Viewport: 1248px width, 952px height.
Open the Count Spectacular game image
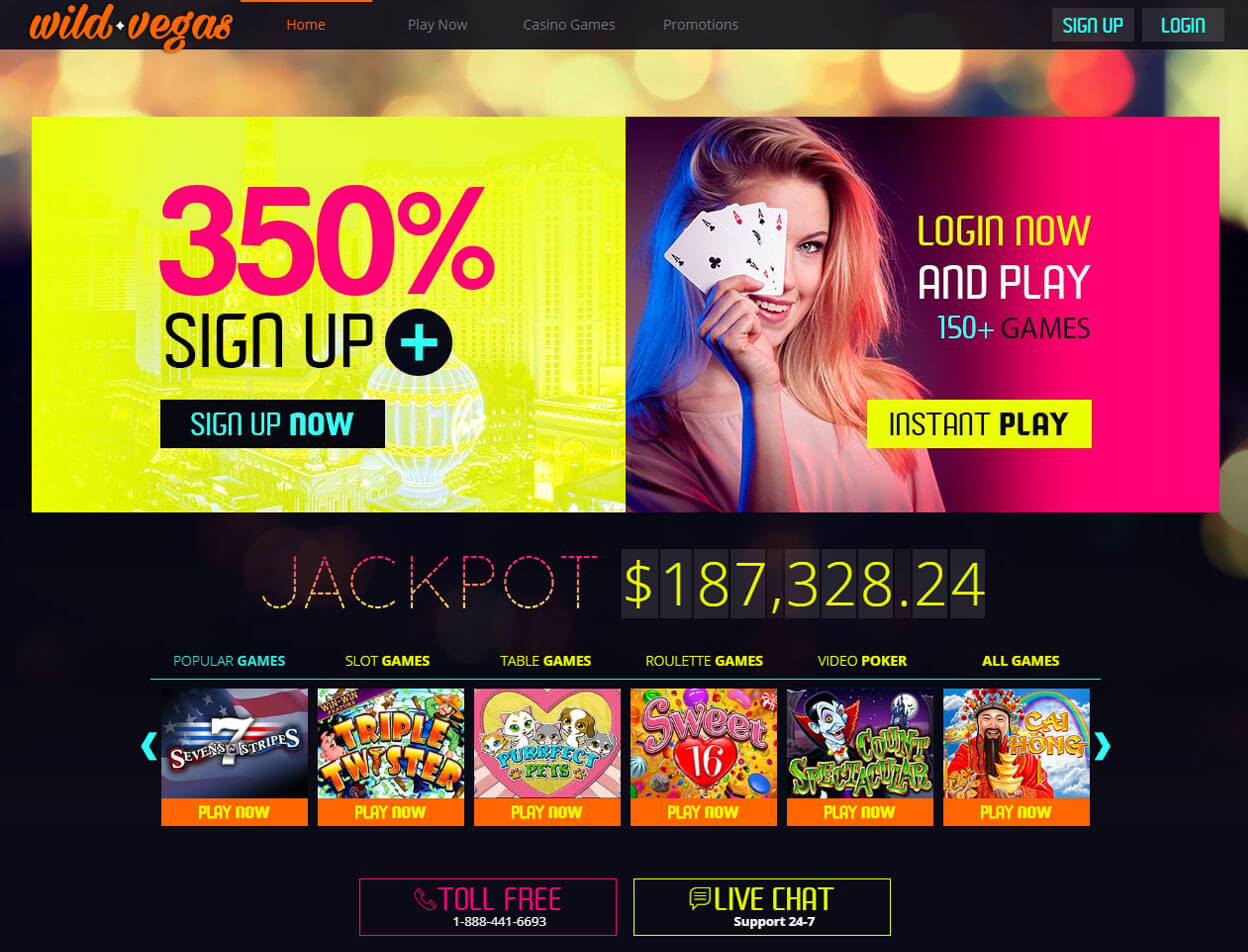tap(860, 743)
